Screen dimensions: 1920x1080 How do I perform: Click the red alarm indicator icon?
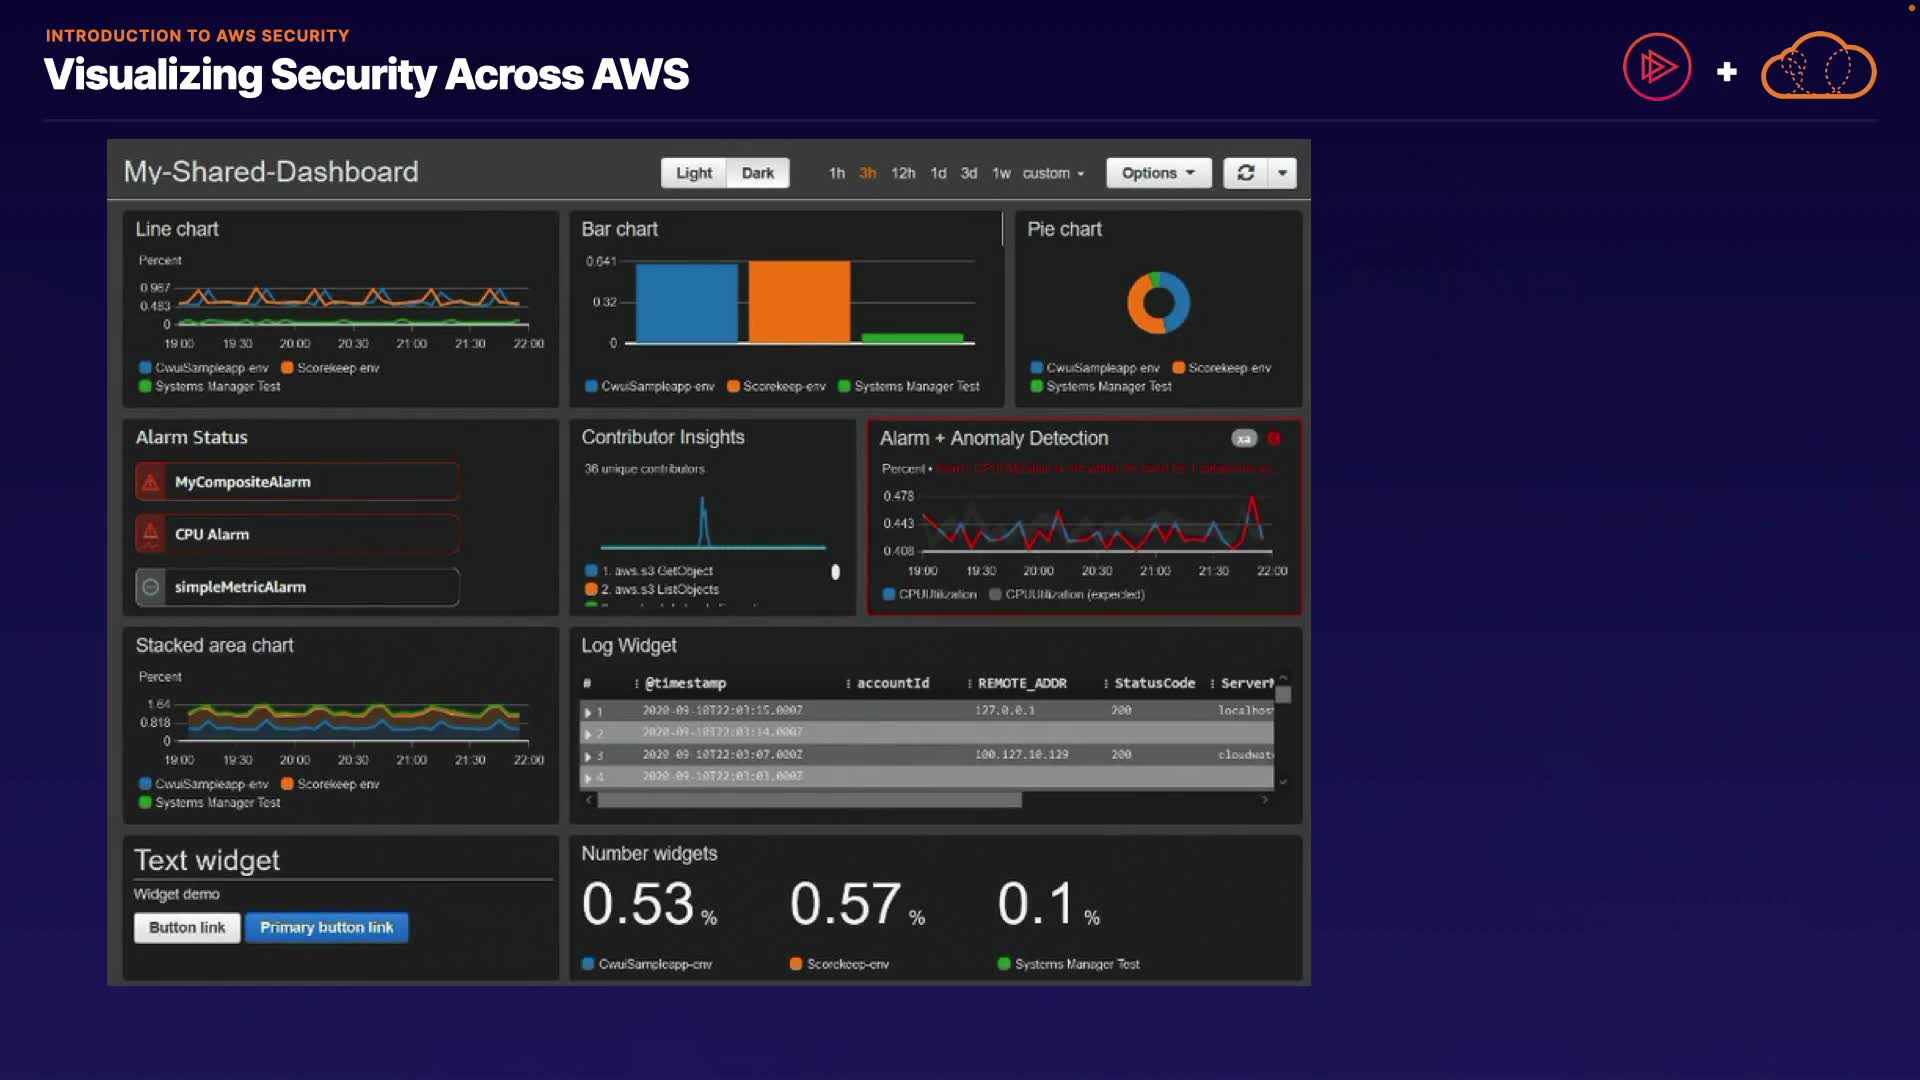[1274, 438]
